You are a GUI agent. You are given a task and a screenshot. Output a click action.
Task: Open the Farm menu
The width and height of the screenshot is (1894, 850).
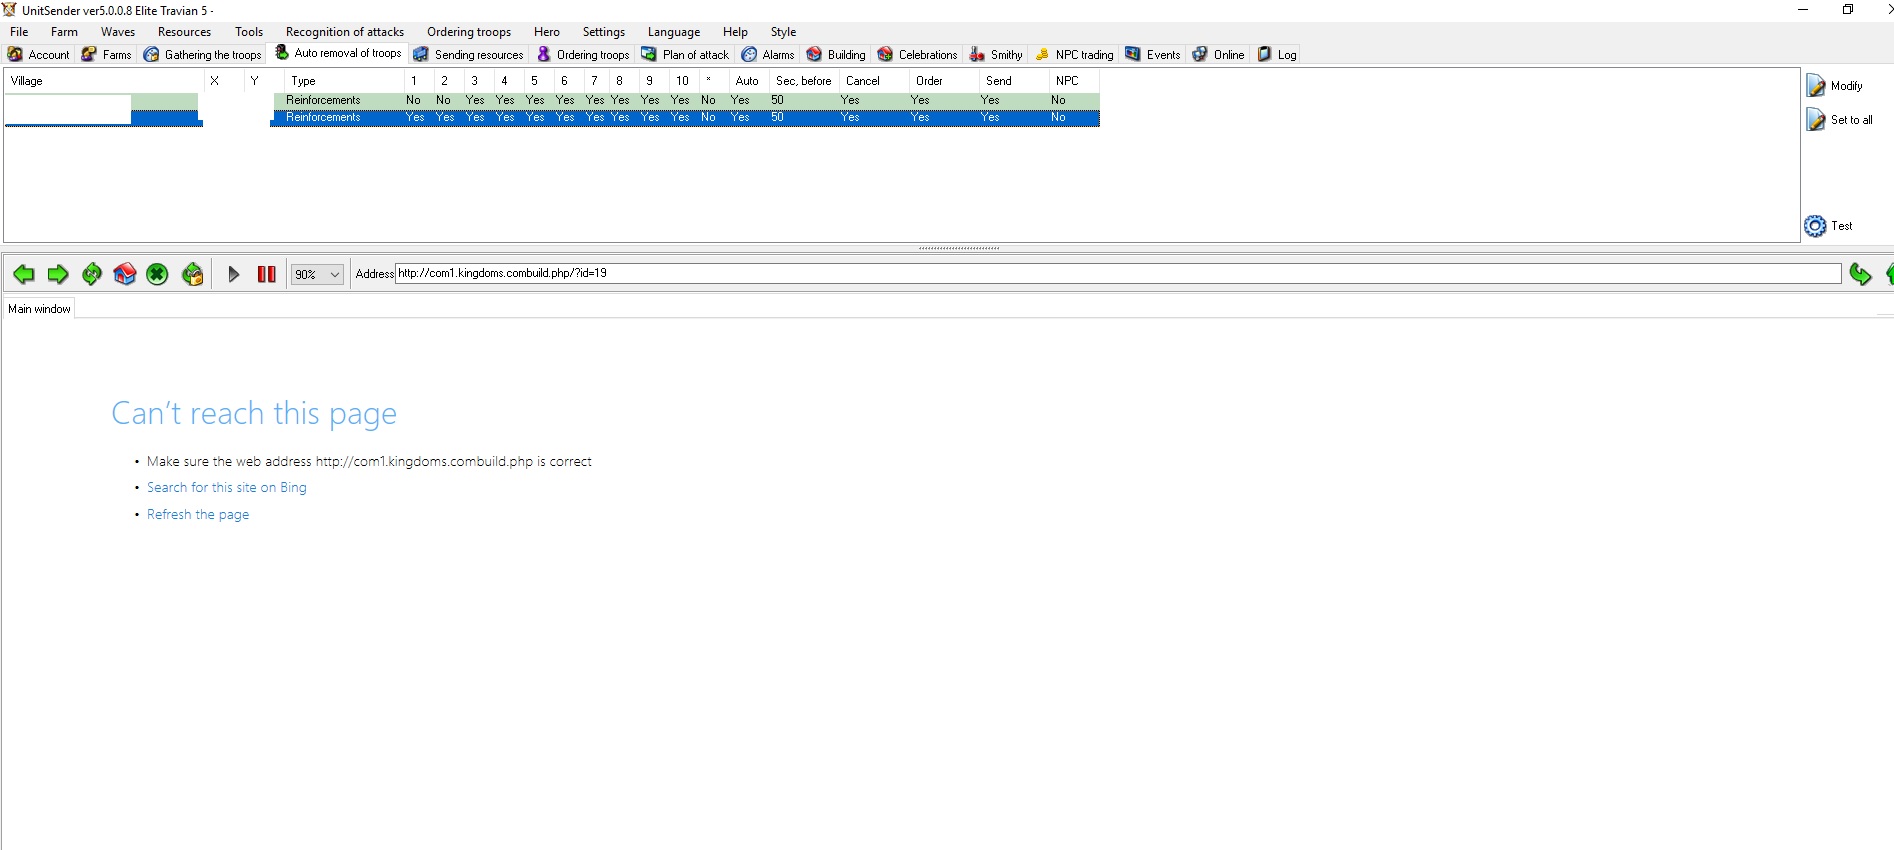[x=64, y=32]
